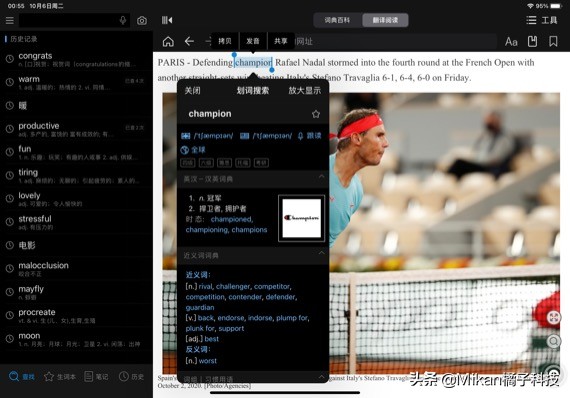The width and height of the screenshot is (570, 398).
Task: Navigate back with the left arrow
Action: point(189,41)
